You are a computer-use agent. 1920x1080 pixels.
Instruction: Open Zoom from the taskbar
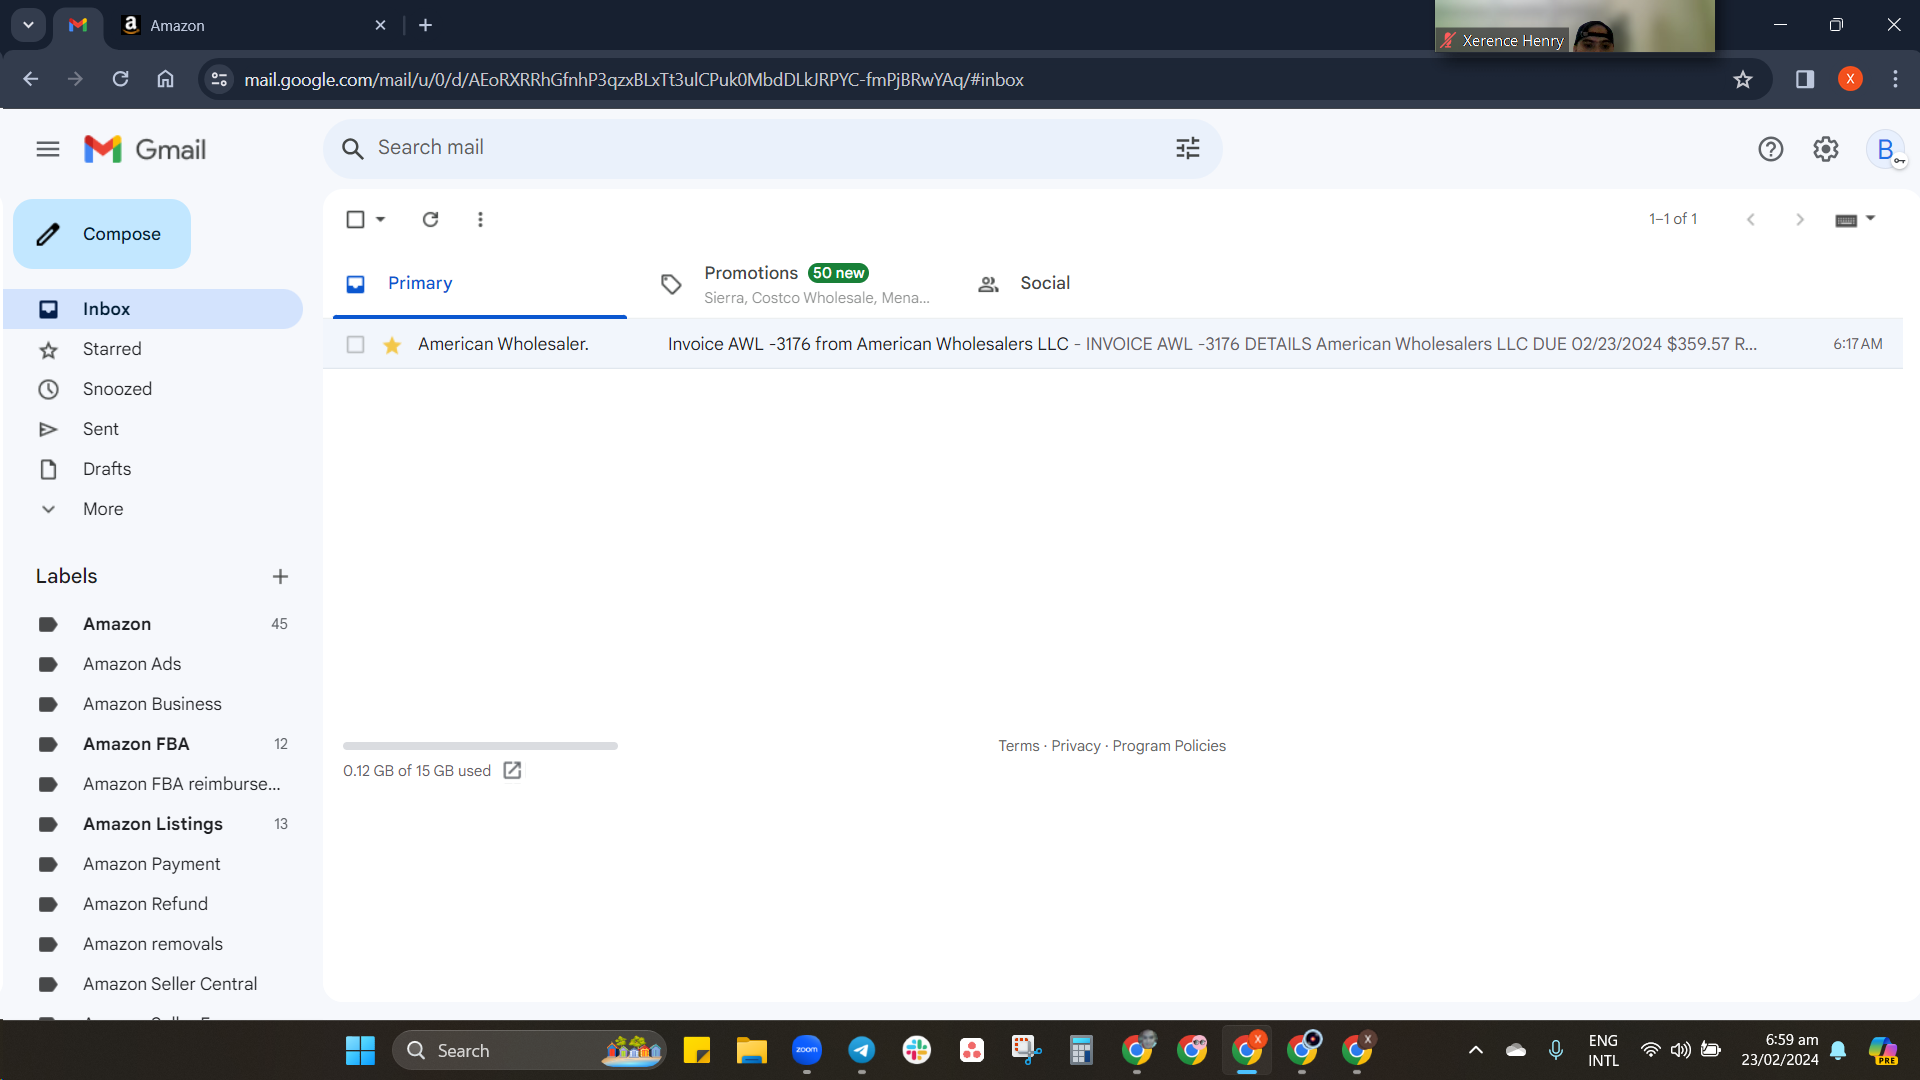(x=806, y=1050)
